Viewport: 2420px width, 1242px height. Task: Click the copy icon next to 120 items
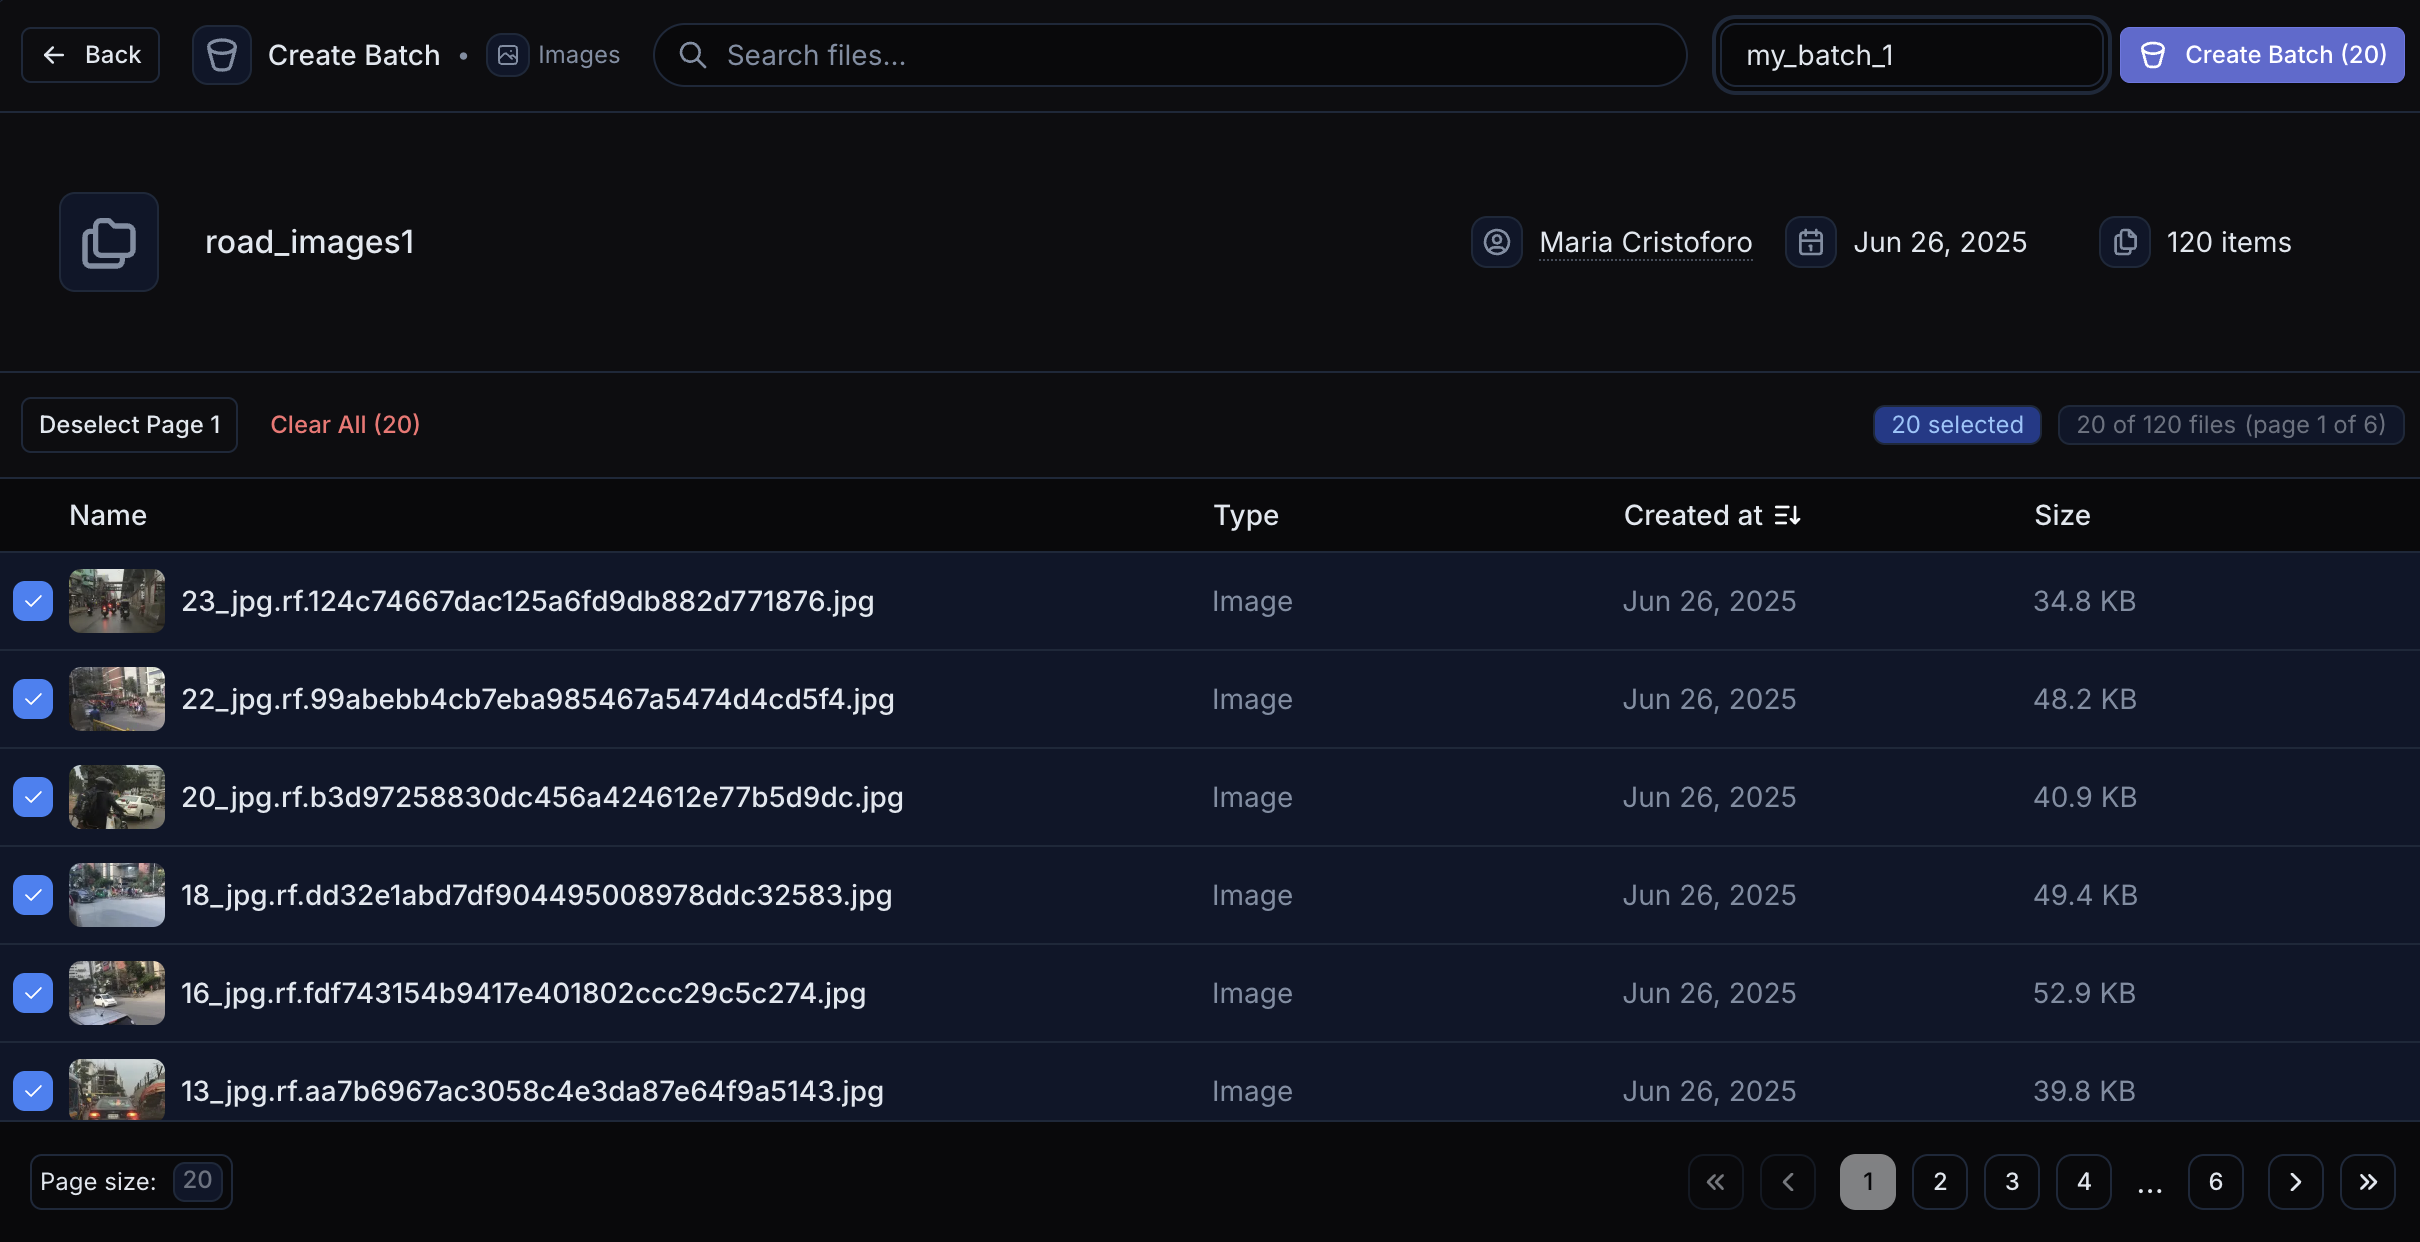coord(2124,242)
